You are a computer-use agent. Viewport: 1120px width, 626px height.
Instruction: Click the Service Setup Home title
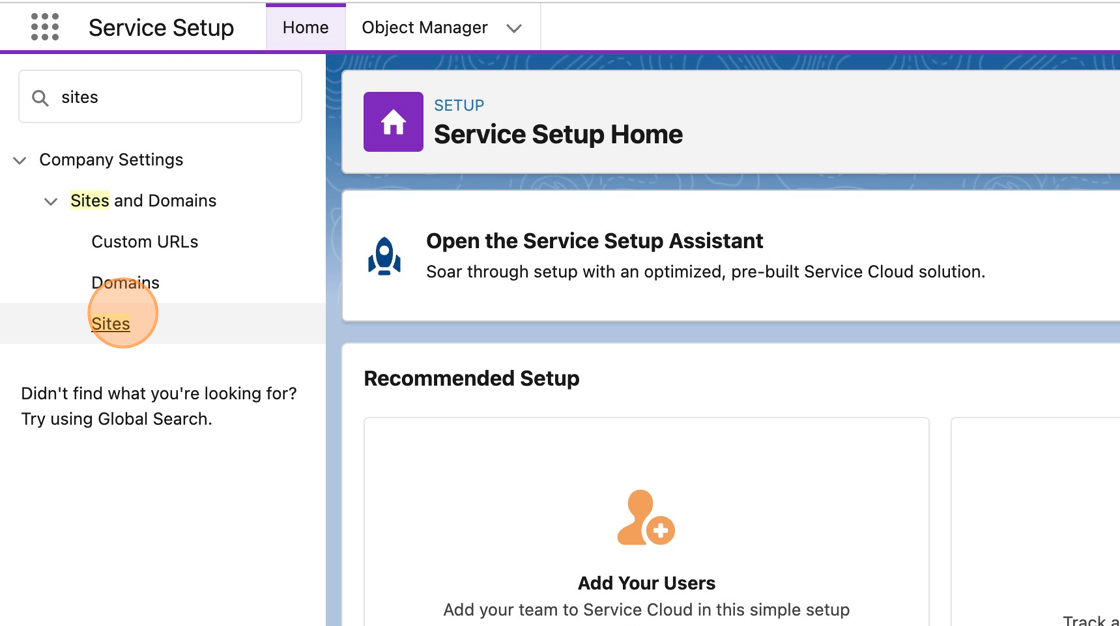pyautogui.click(x=558, y=134)
